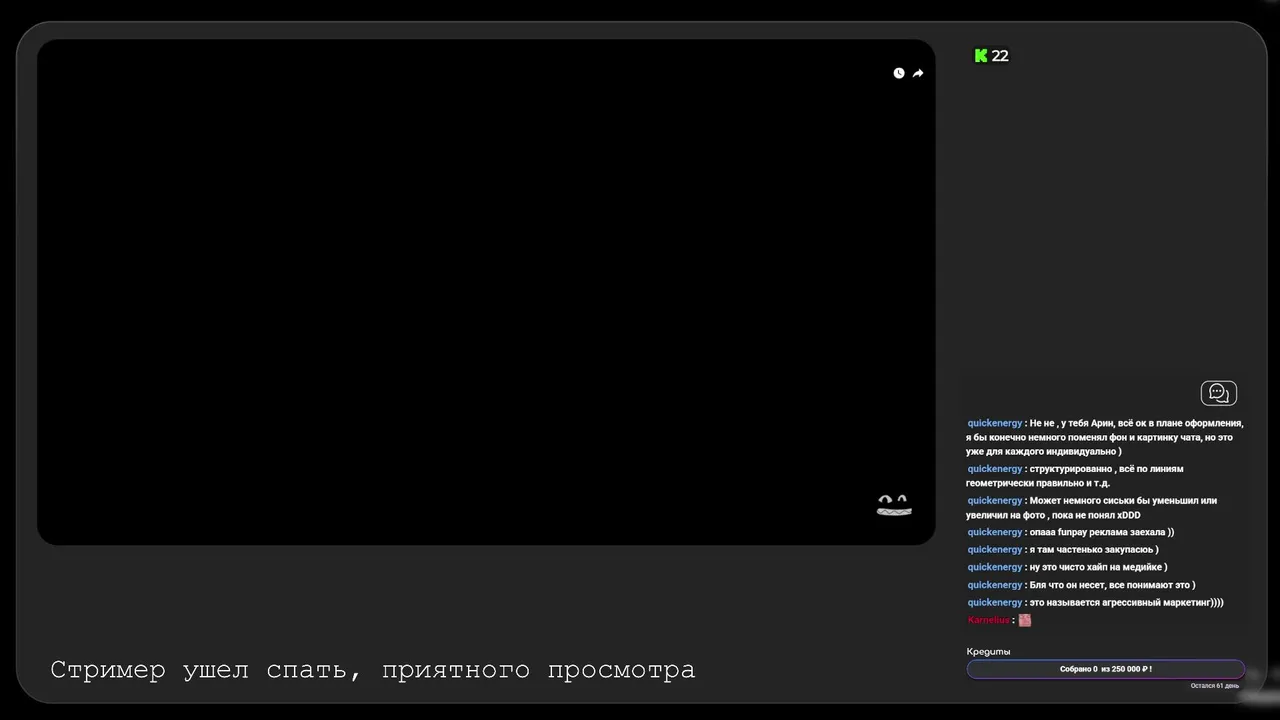The width and height of the screenshot is (1280, 720).
Task: Click the smiling face watermark icon
Action: [x=894, y=505]
